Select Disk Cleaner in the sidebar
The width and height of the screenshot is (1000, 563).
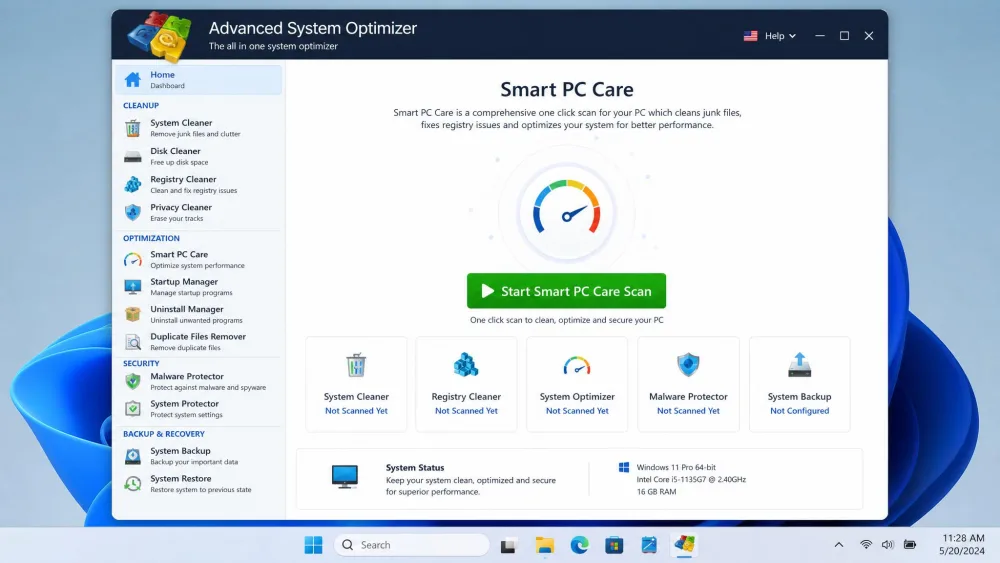click(199, 156)
